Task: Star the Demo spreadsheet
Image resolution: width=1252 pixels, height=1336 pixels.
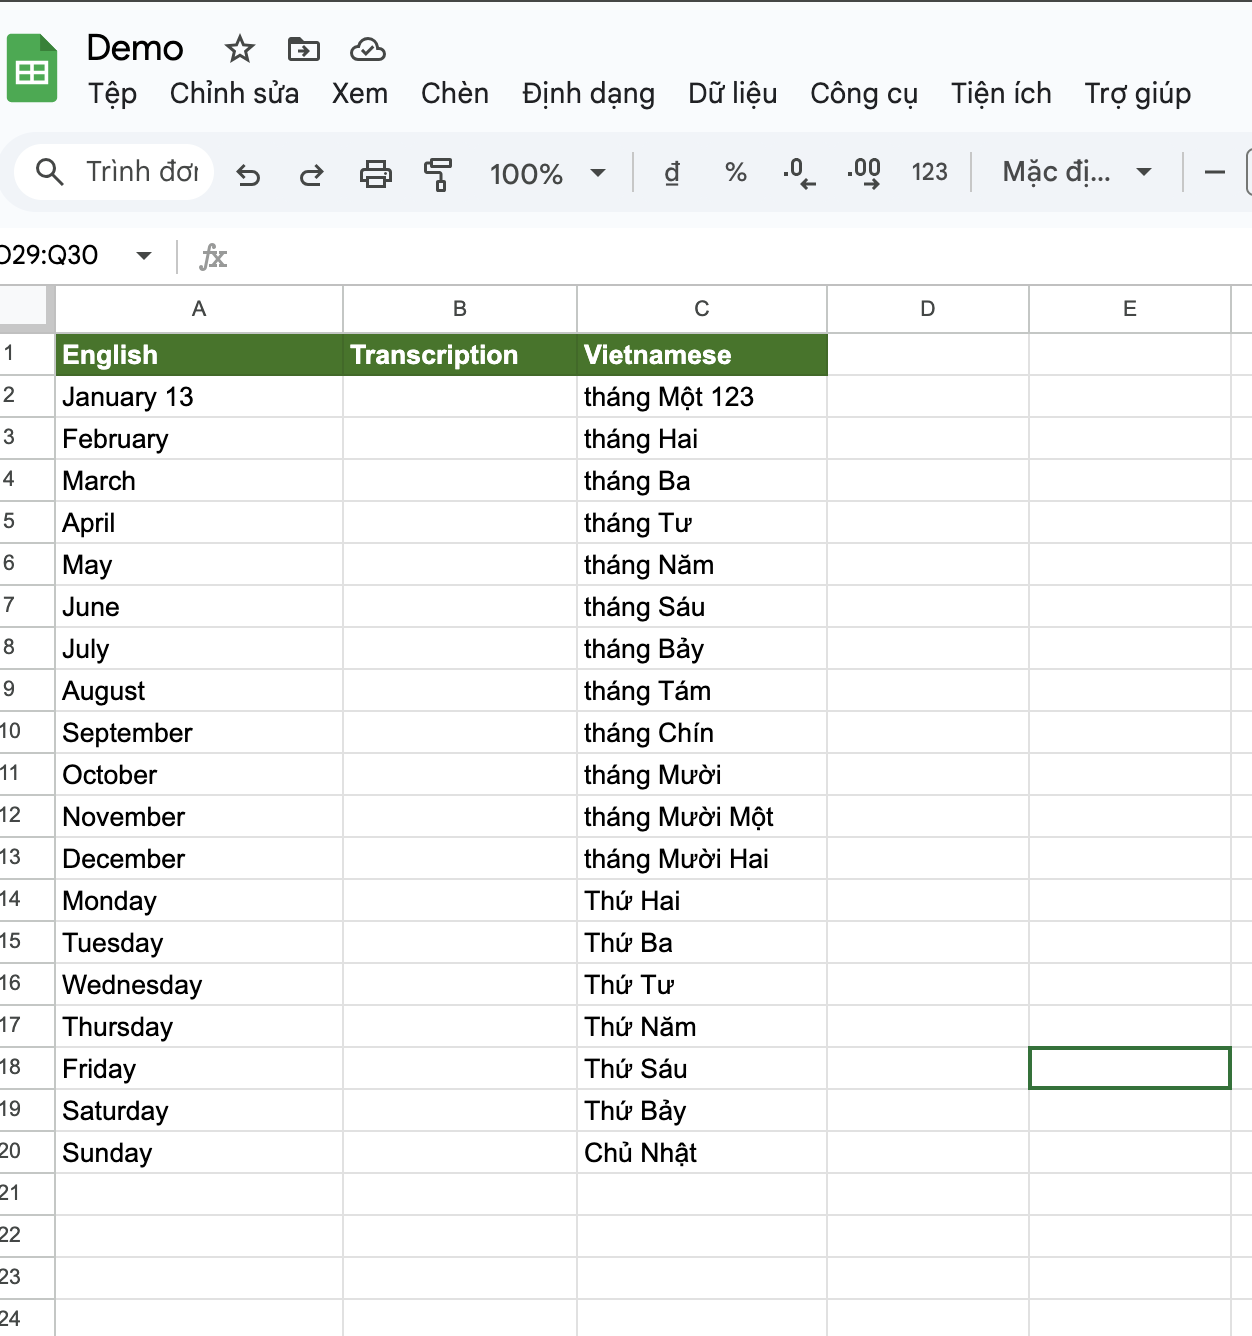Action: click(240, 49)
